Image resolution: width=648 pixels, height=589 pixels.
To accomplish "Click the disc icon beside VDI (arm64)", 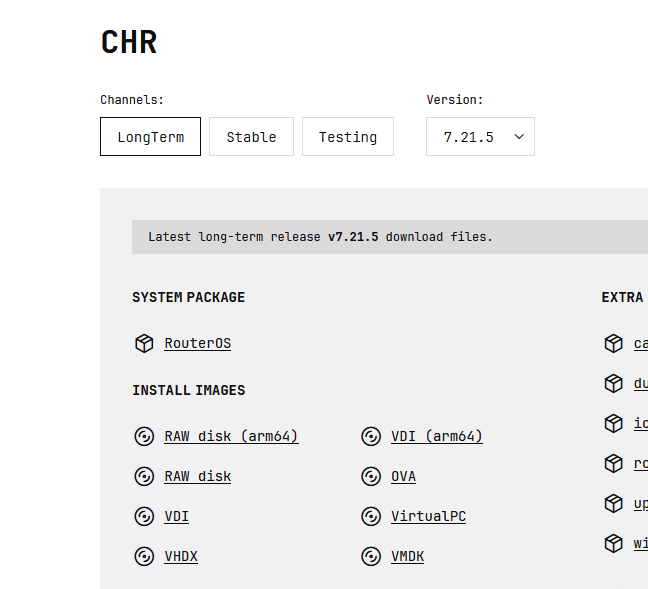I will coord(371,436).
